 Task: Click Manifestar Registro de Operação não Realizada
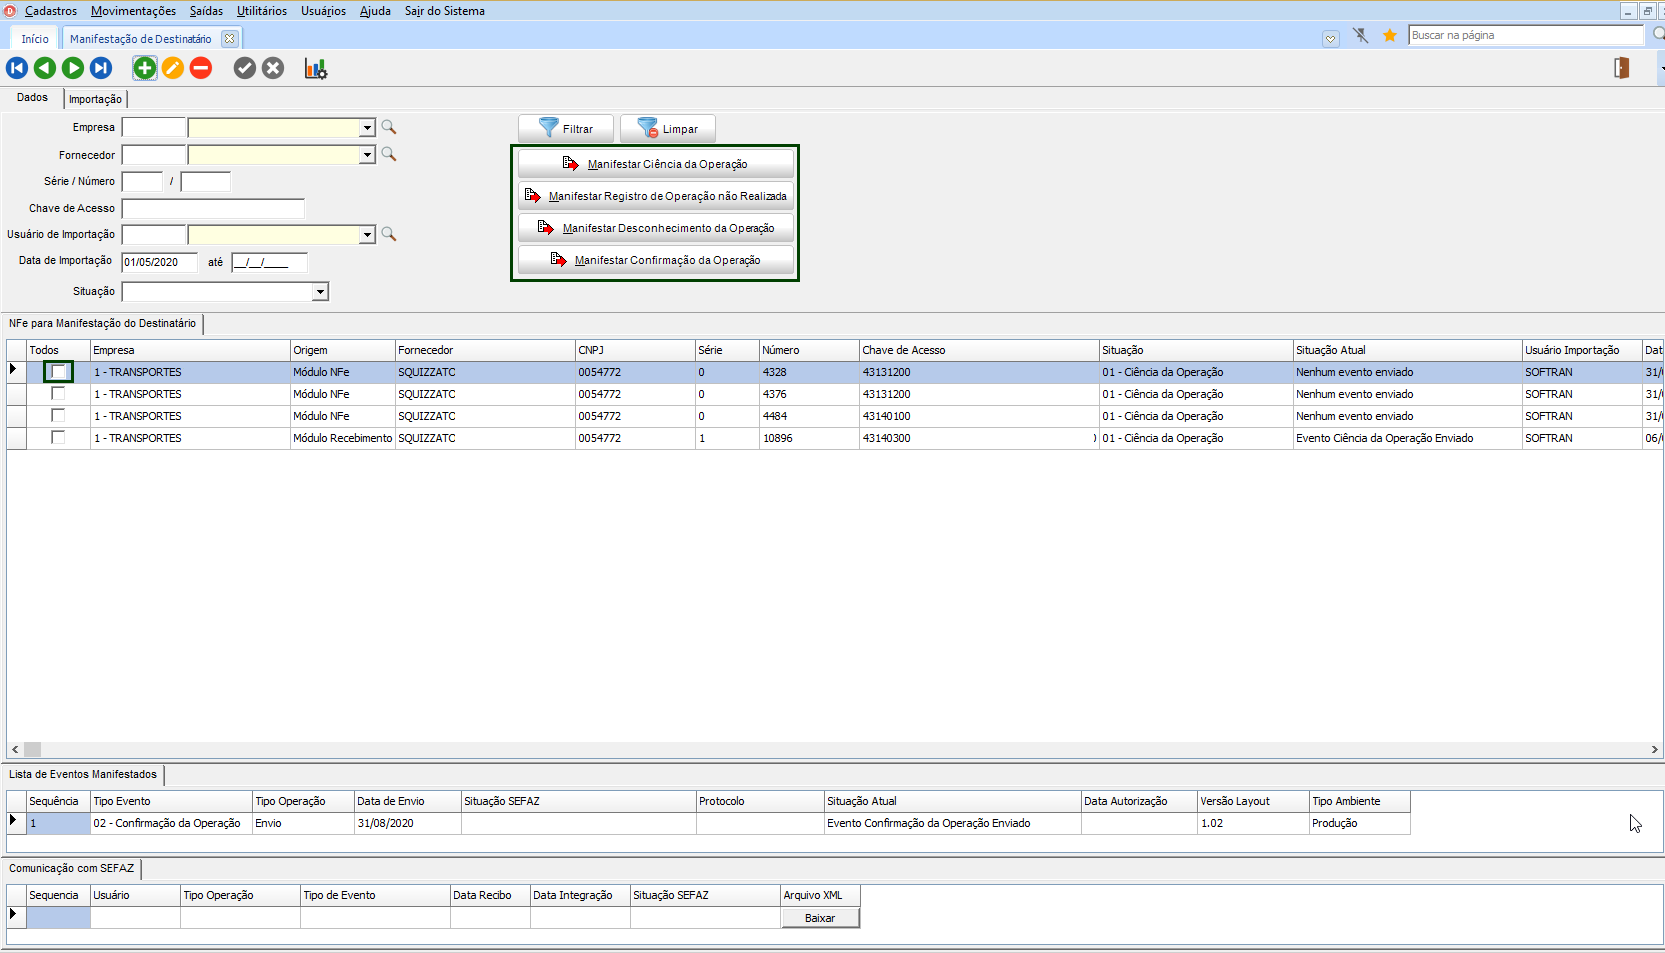point(656,196)
